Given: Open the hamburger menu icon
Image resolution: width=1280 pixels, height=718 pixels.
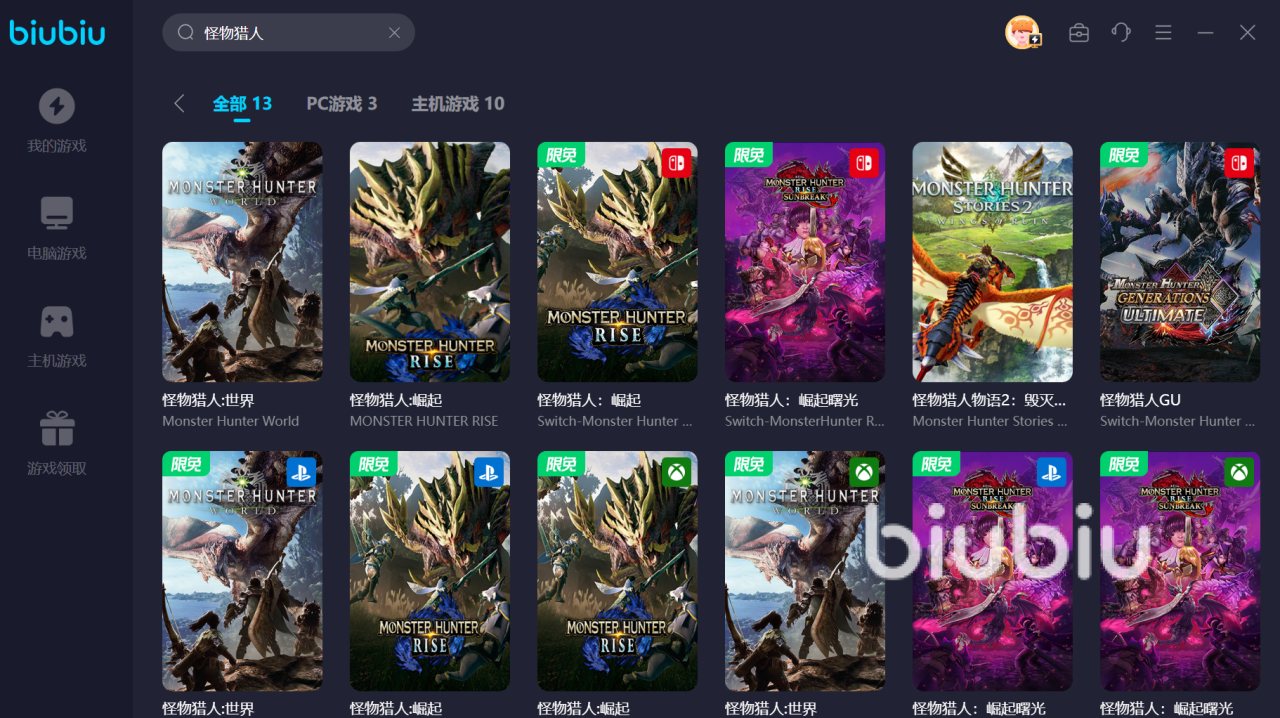Looking at the screenshot, I should [x=1163, y=33].
